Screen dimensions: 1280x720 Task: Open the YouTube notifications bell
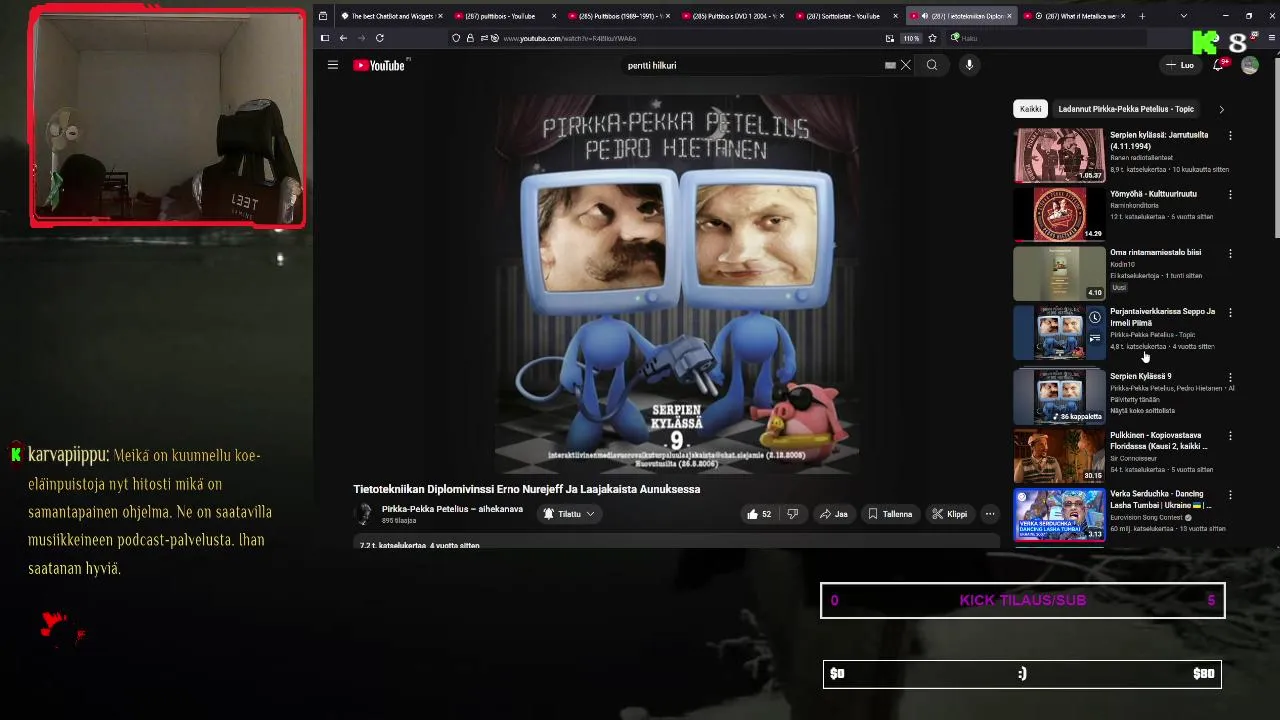1218,65
